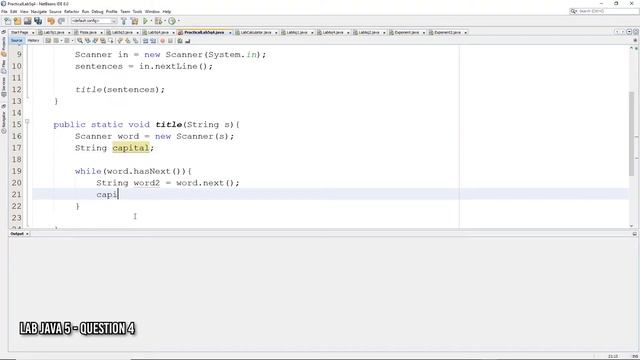Click the Comment icon in editor toolbar

(180, 41)
